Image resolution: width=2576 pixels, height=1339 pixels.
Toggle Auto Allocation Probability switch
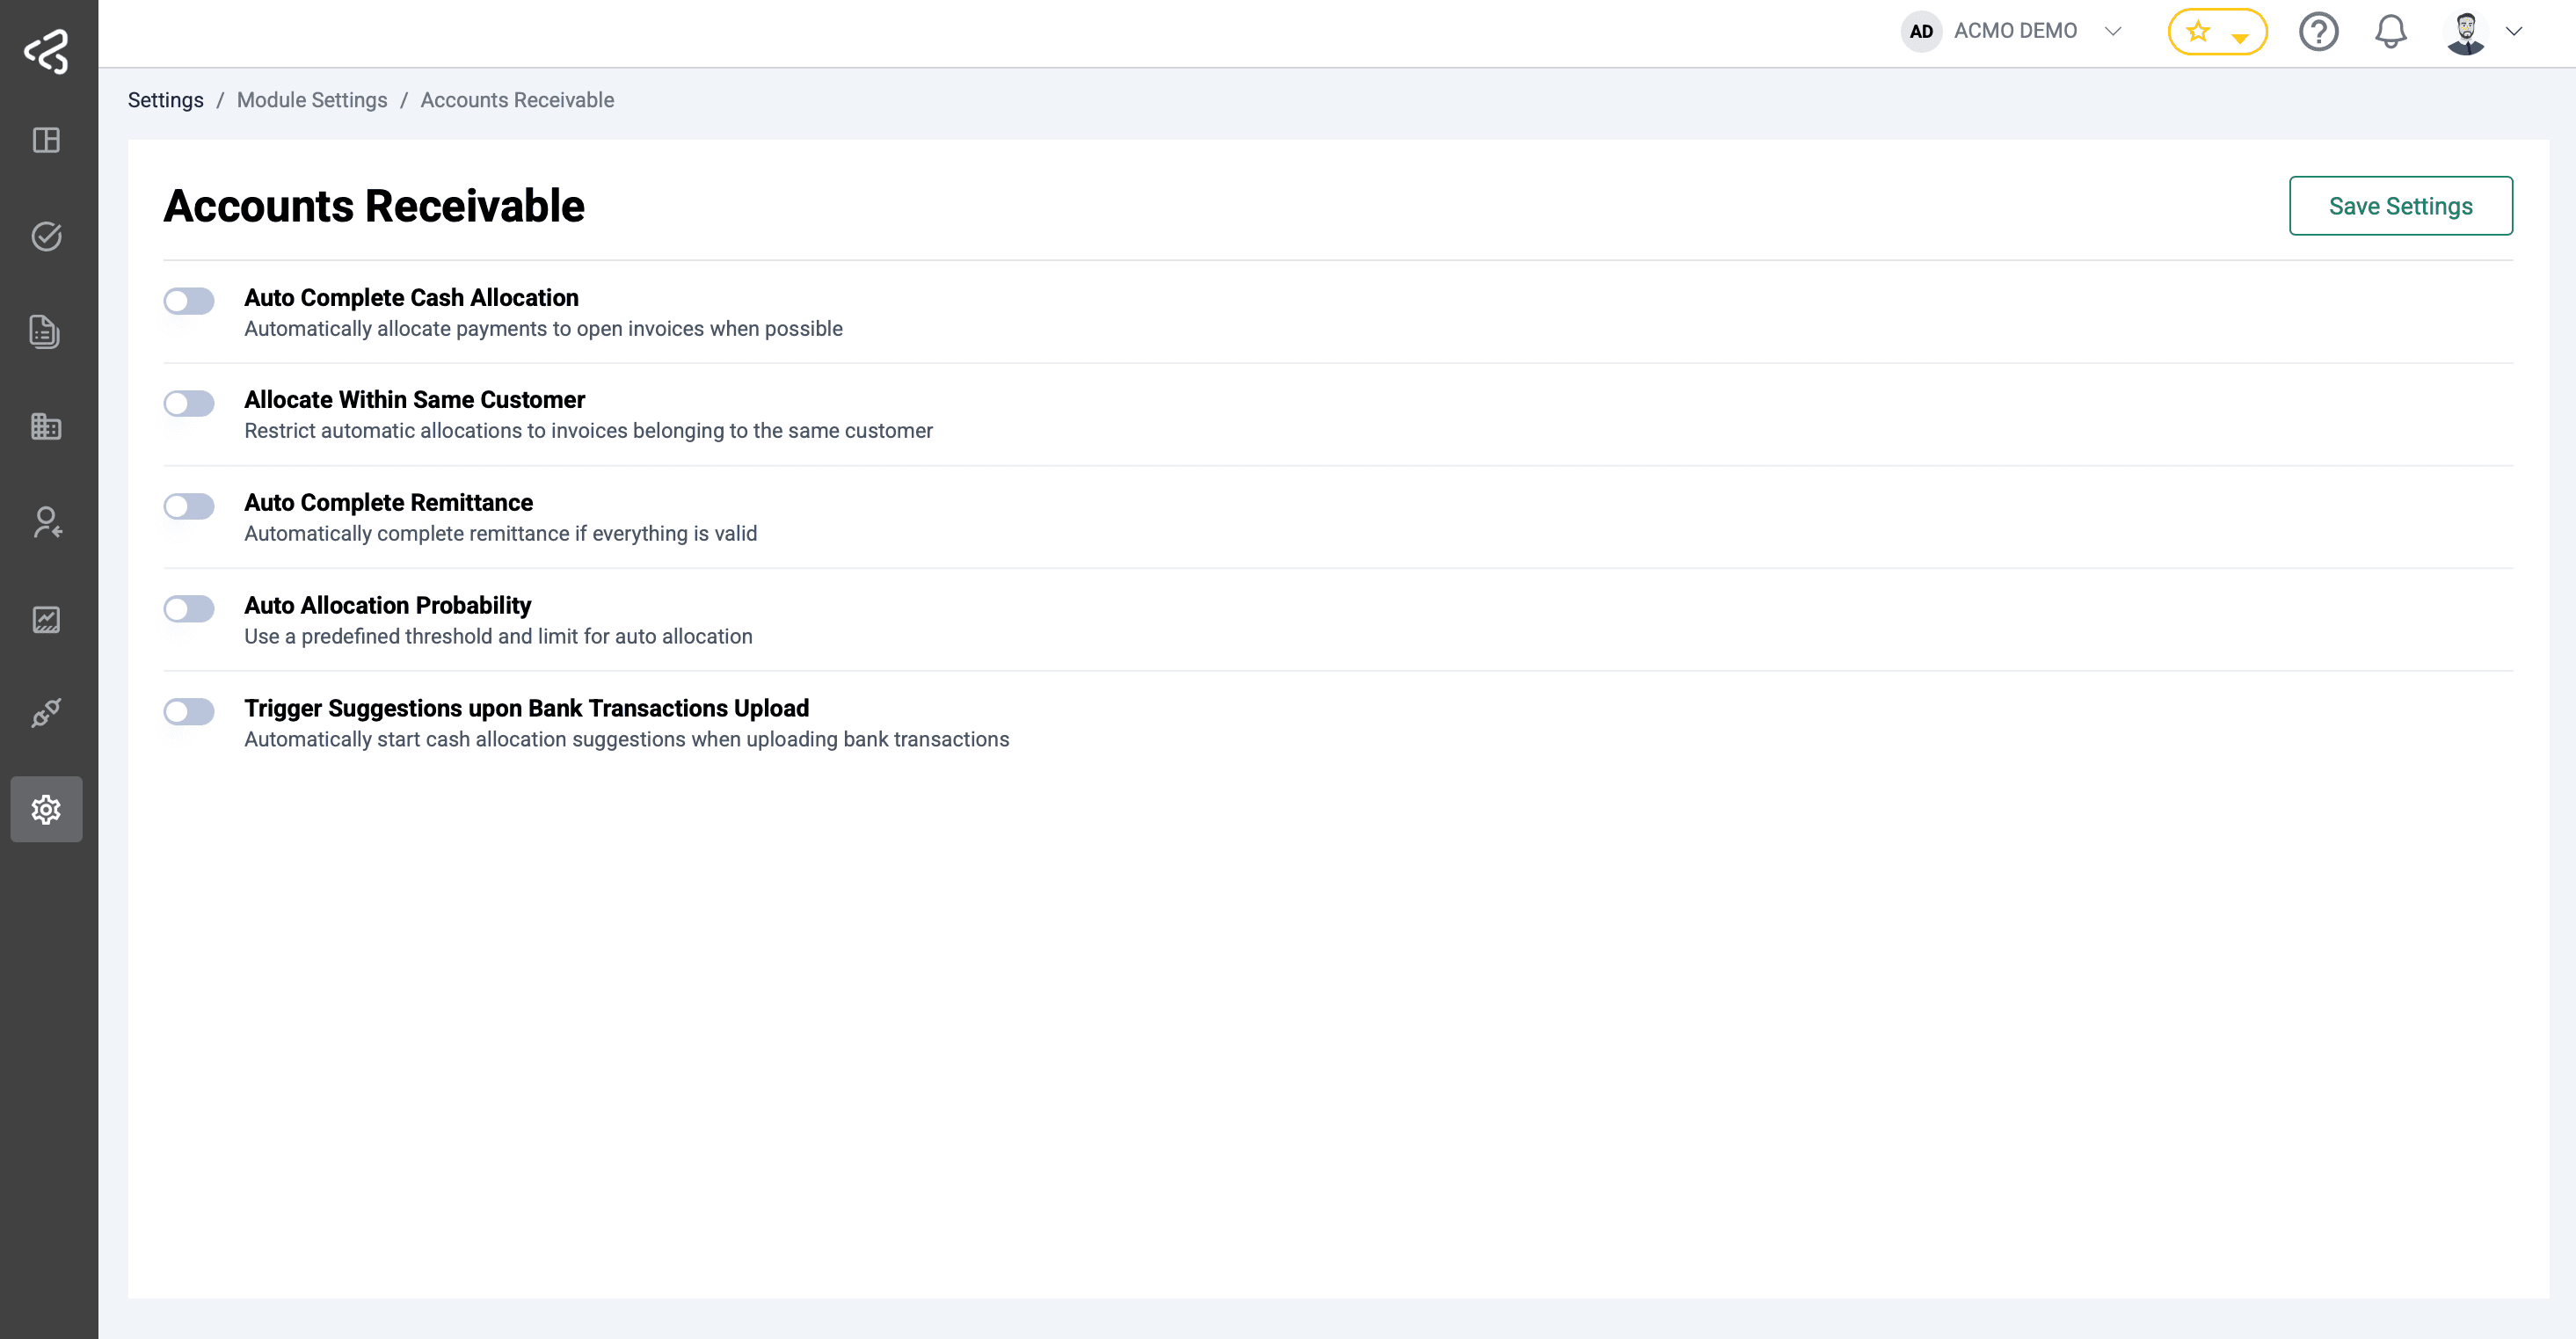pyautogui.click(x=189, y=608)
